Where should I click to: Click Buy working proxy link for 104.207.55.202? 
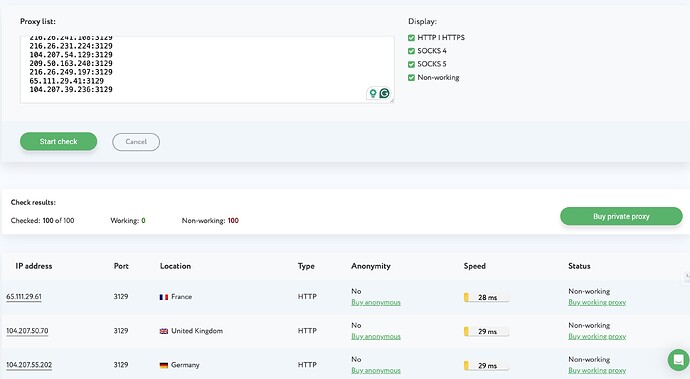[597, 371]
